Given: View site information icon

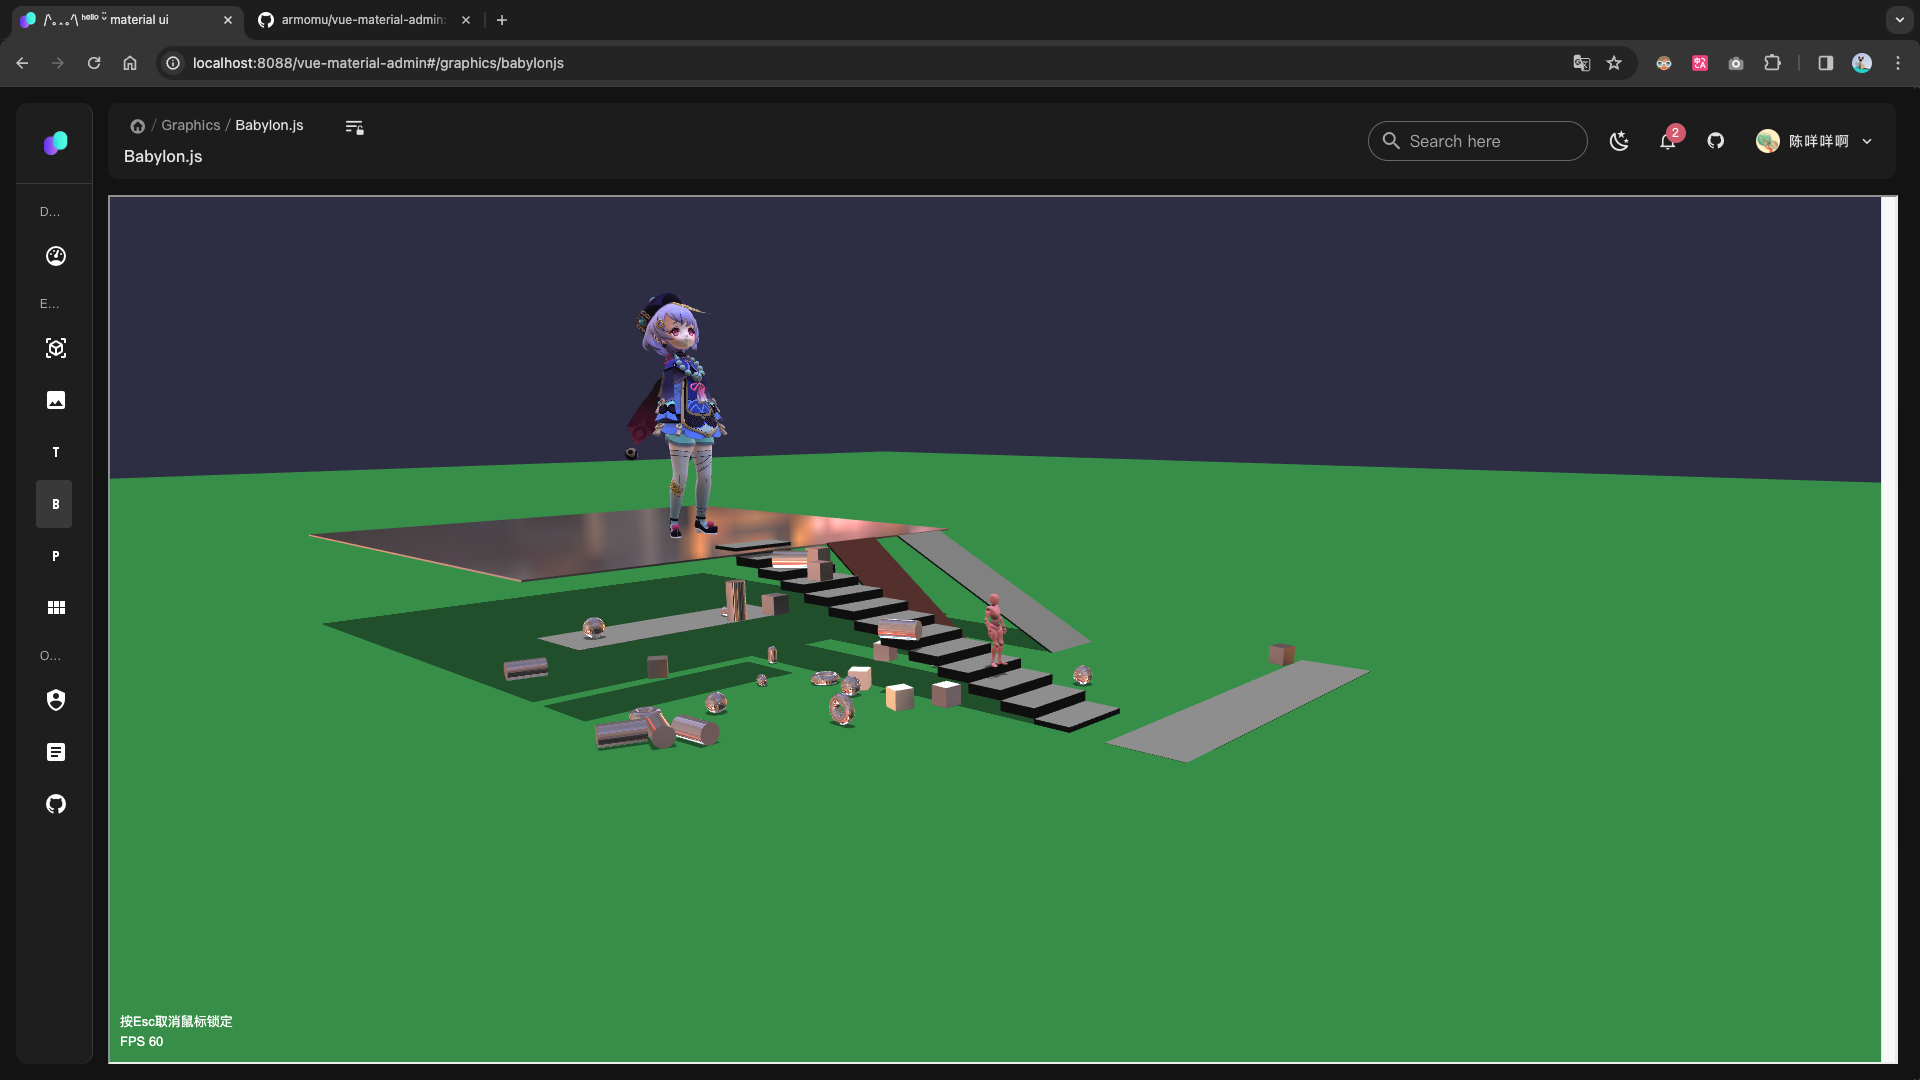Looking at the screenshot, I should (173, 63).
